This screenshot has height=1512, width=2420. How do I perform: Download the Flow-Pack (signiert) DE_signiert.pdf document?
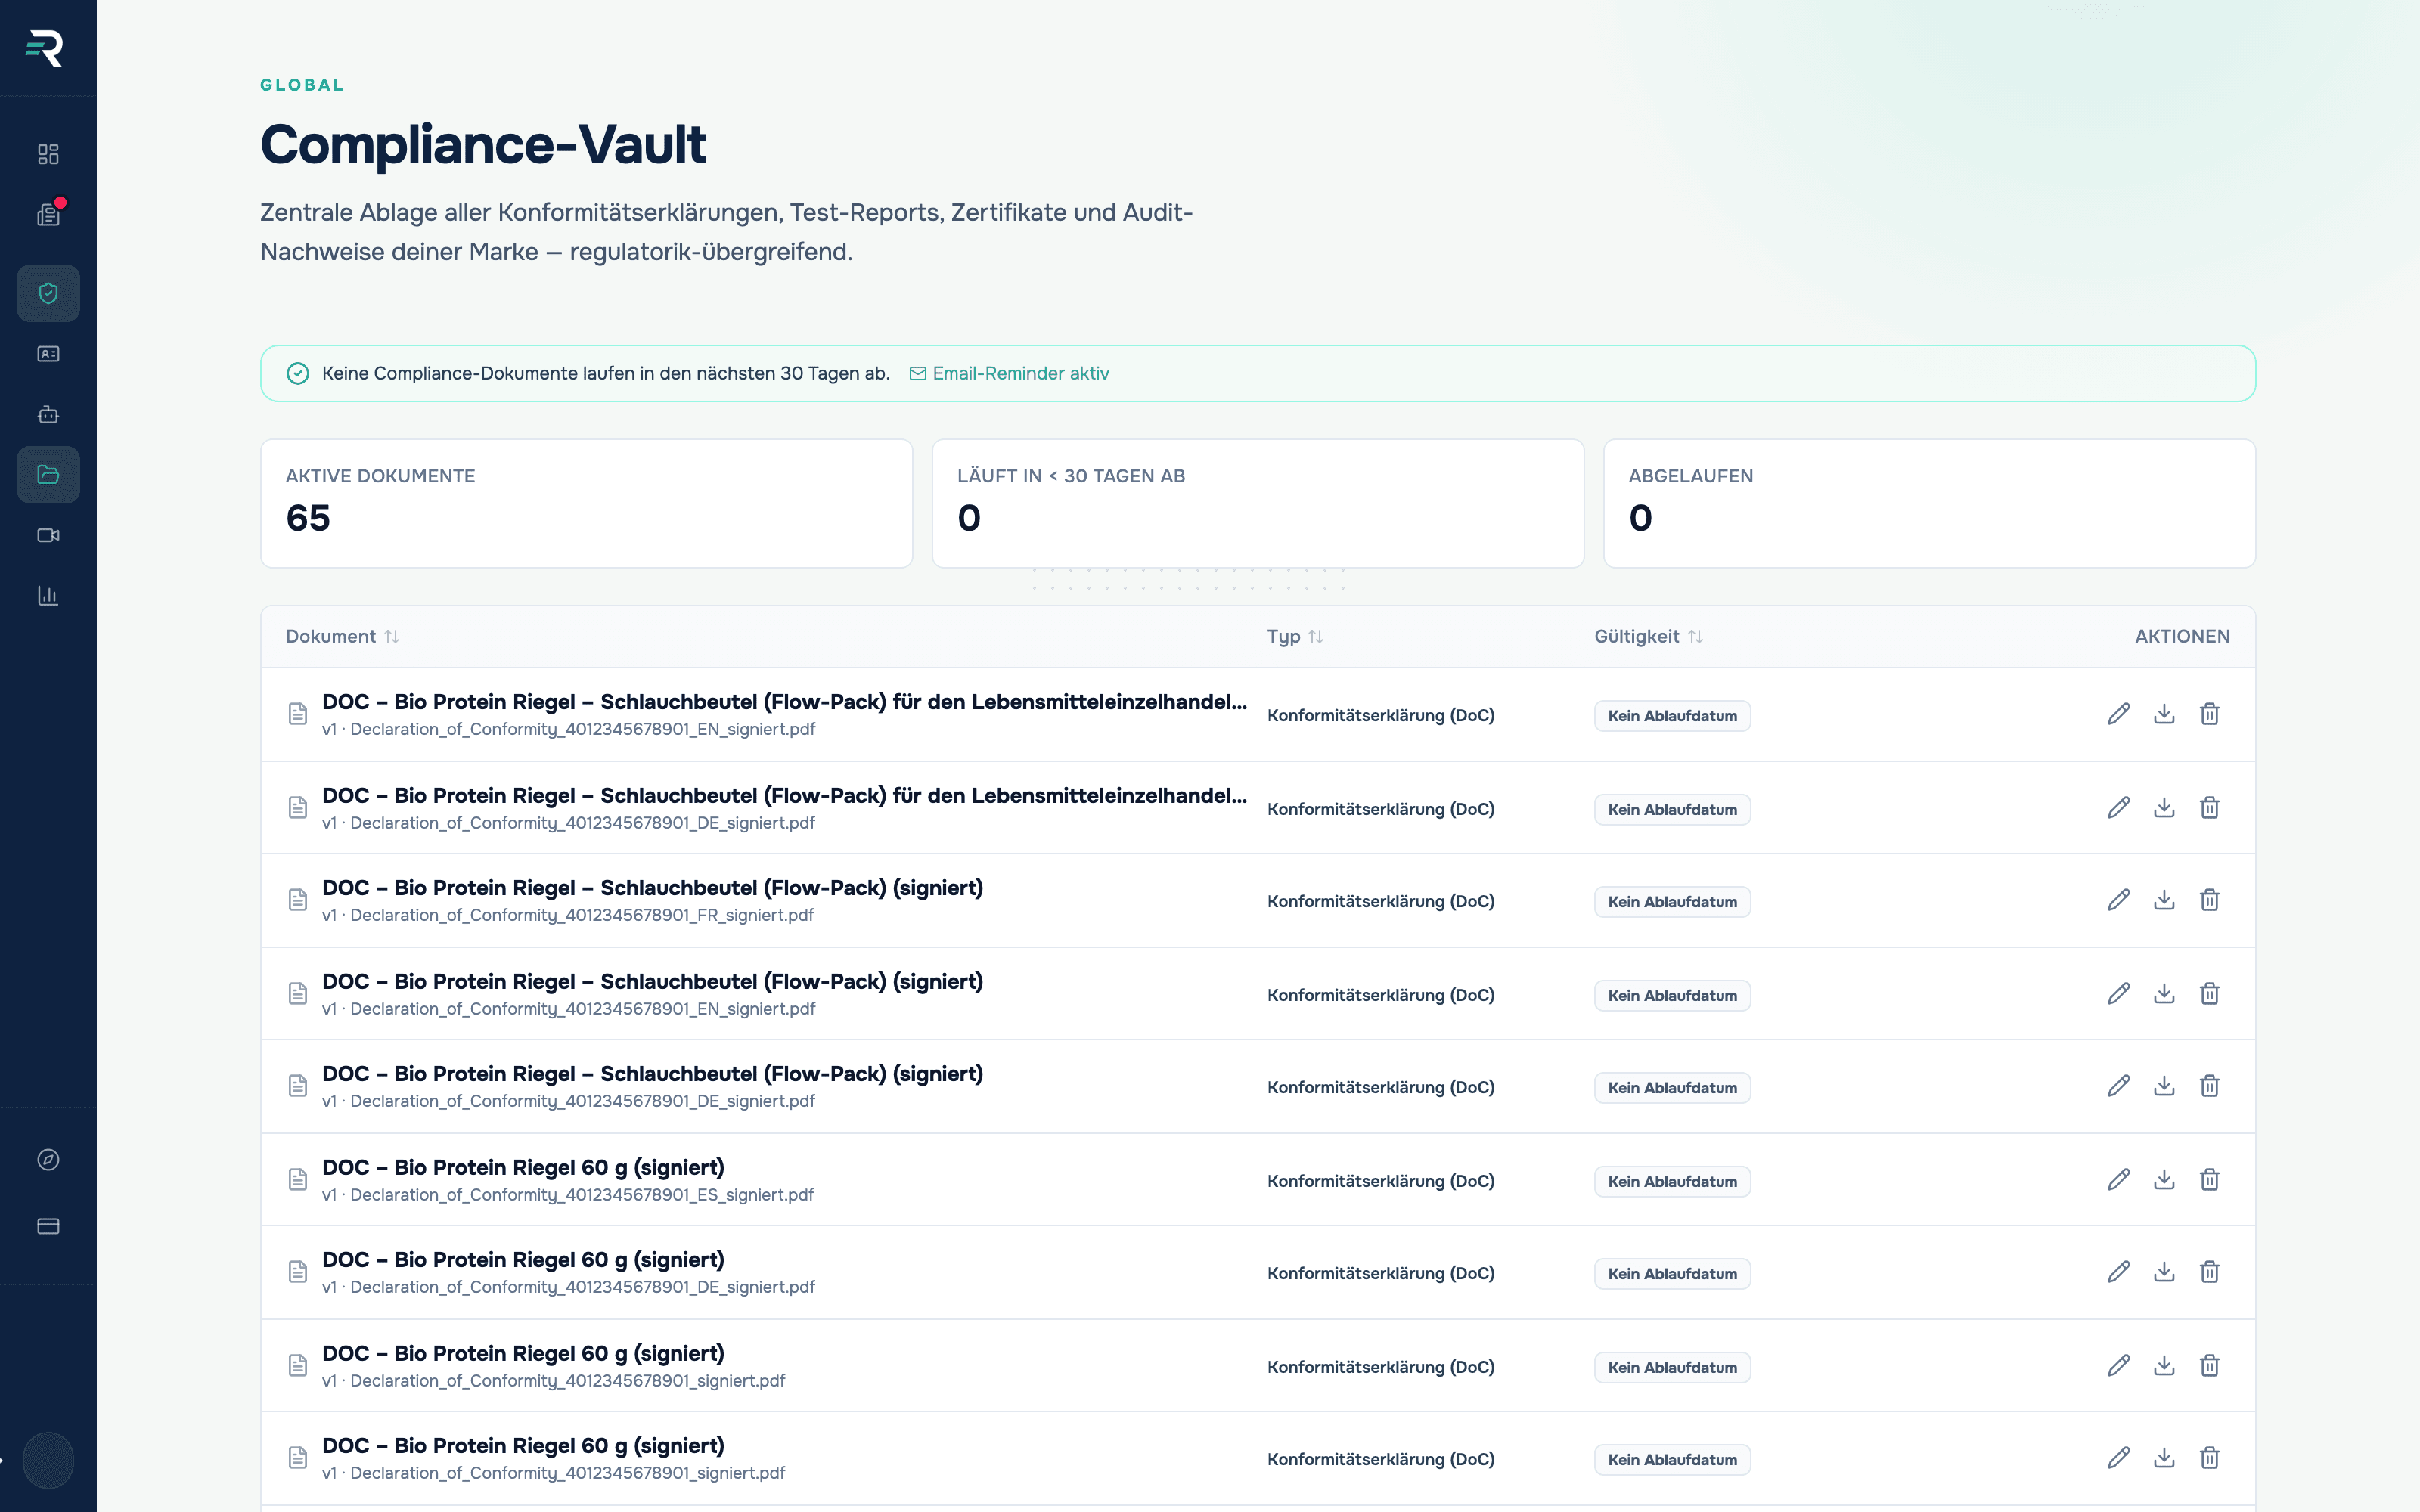point(2164,1086)
